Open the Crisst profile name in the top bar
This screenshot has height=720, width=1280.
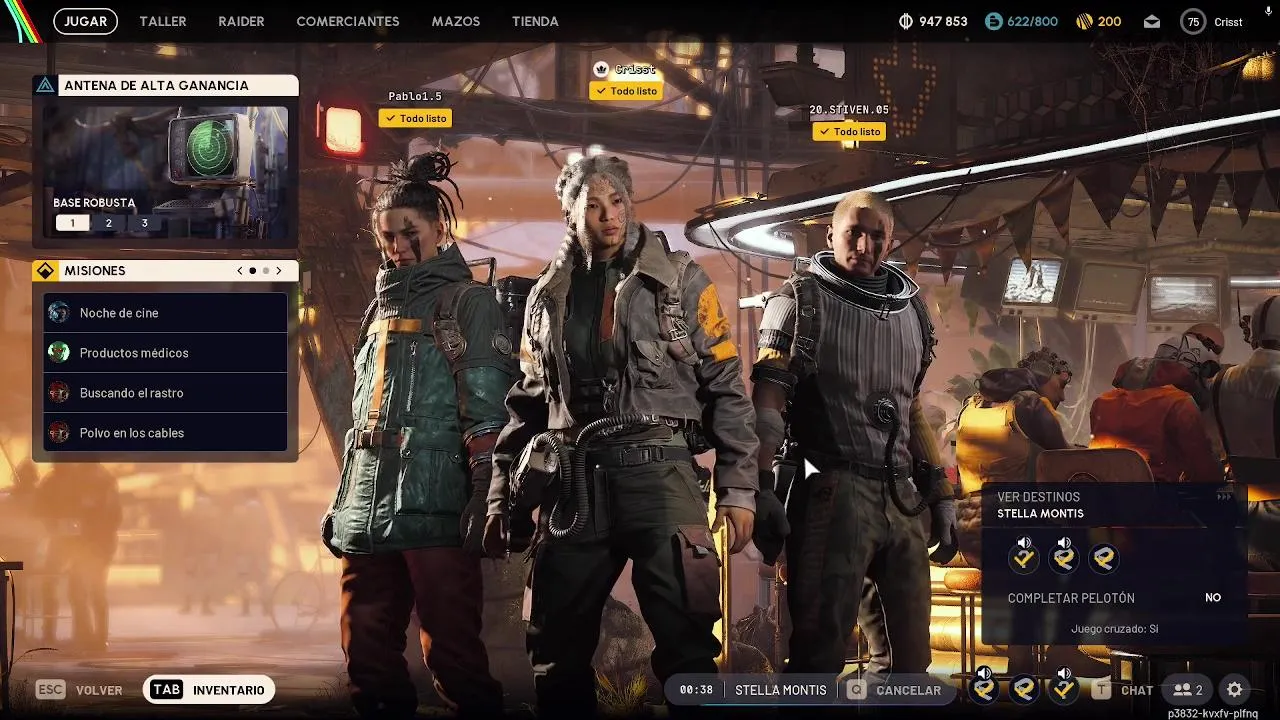[x=1228, y=22]
